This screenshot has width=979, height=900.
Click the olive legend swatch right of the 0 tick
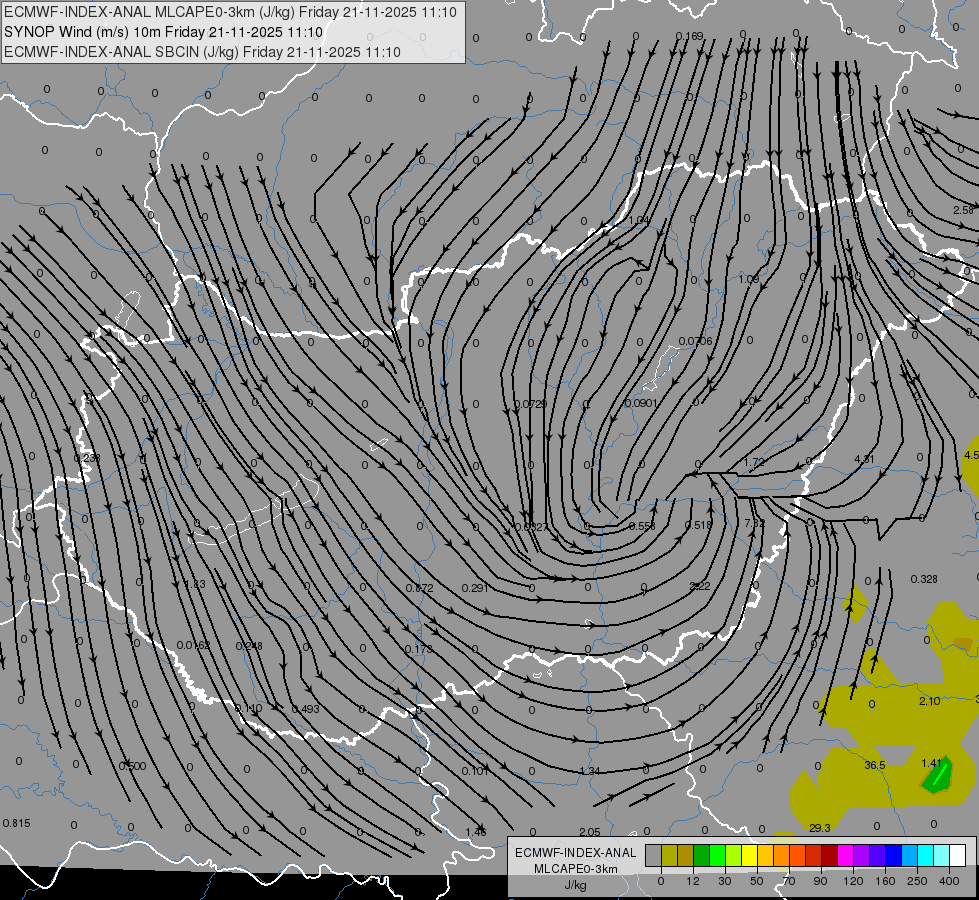coord(669,856)
